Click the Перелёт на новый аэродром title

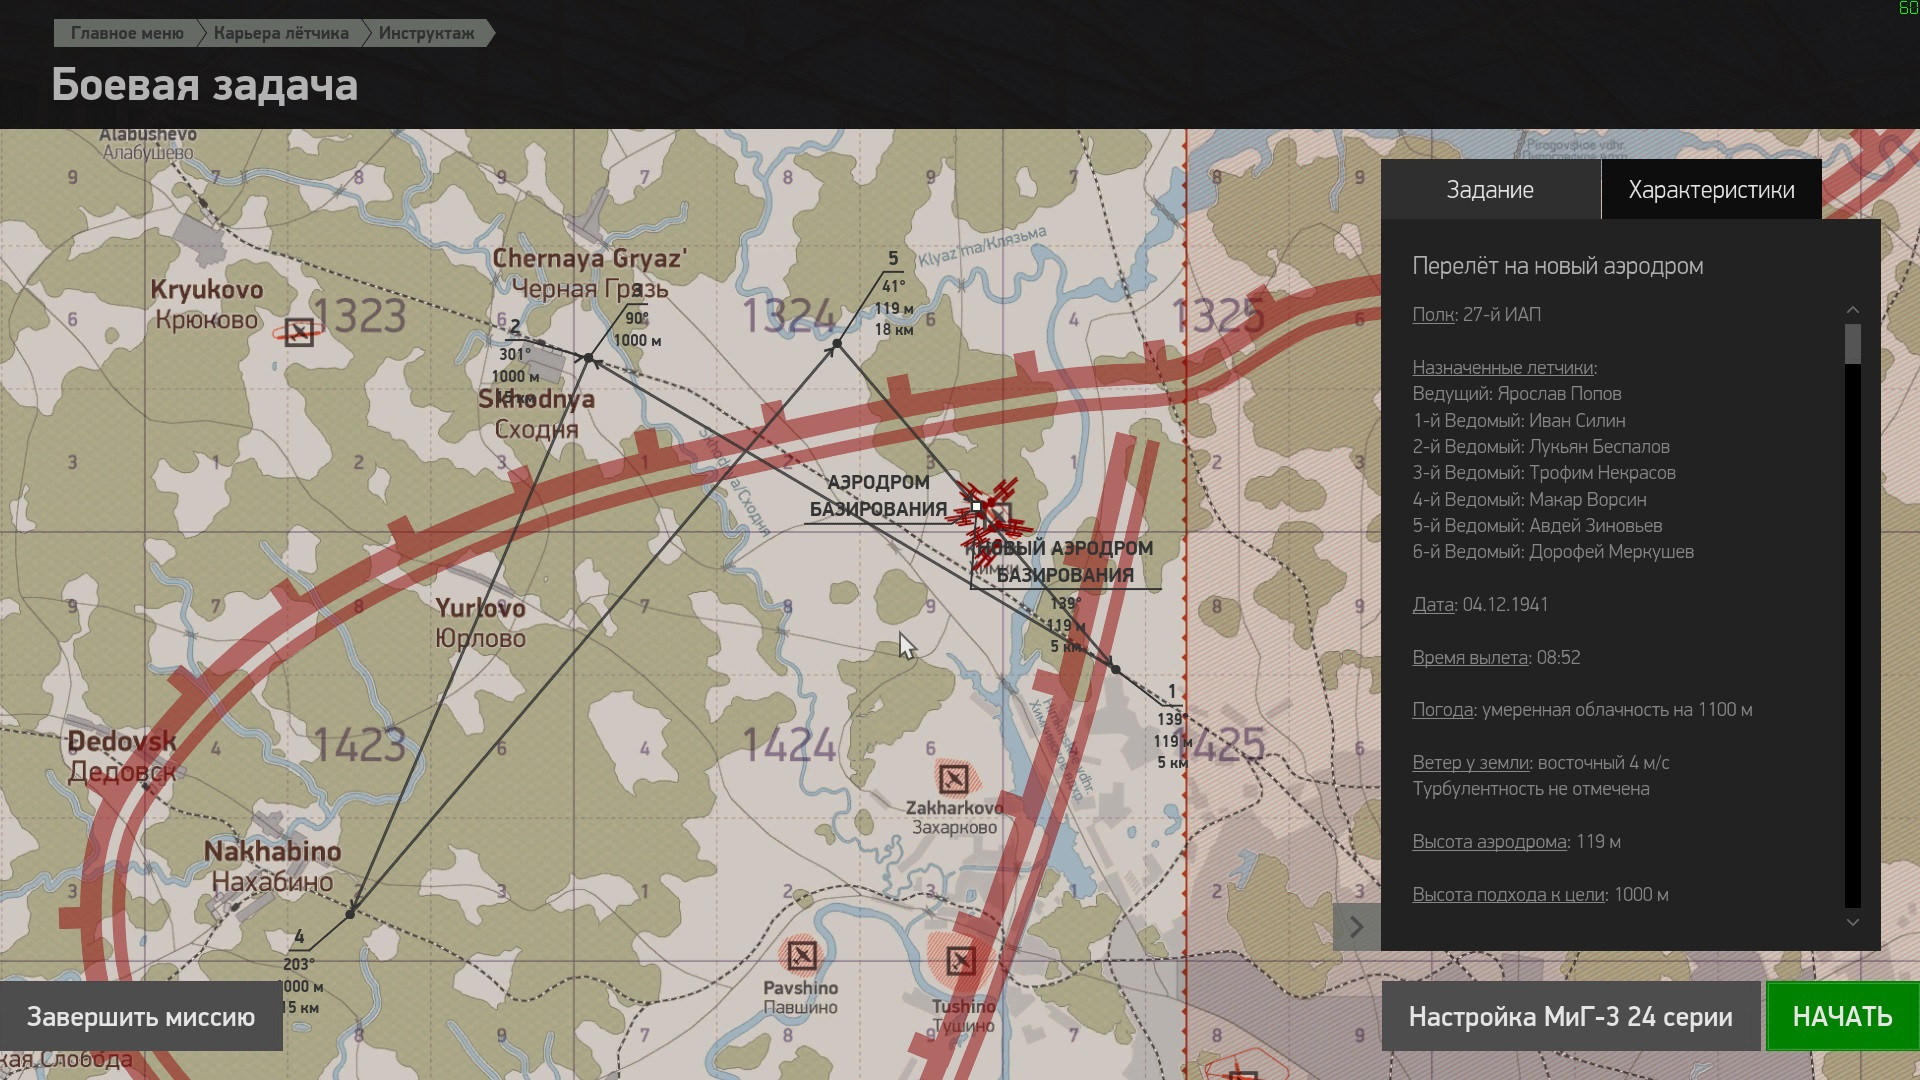coord(1557,266)
